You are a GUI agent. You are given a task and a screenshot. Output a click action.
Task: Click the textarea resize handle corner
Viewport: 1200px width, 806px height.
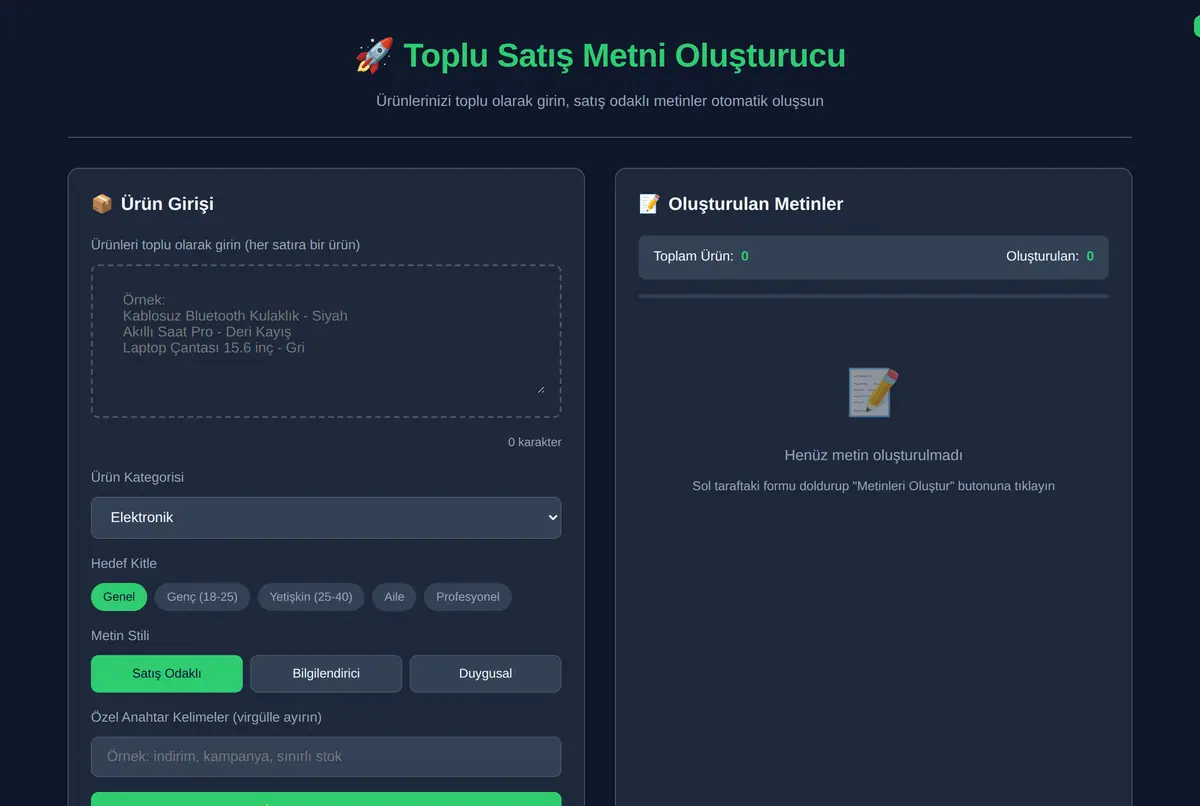541,389
